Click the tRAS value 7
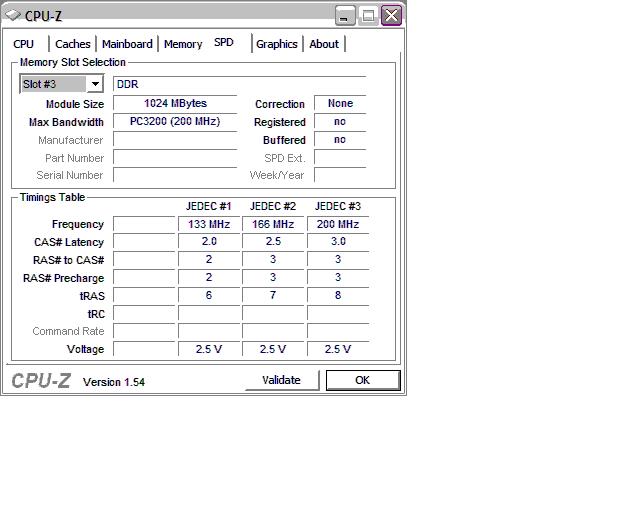 click(x=273, y=295)
